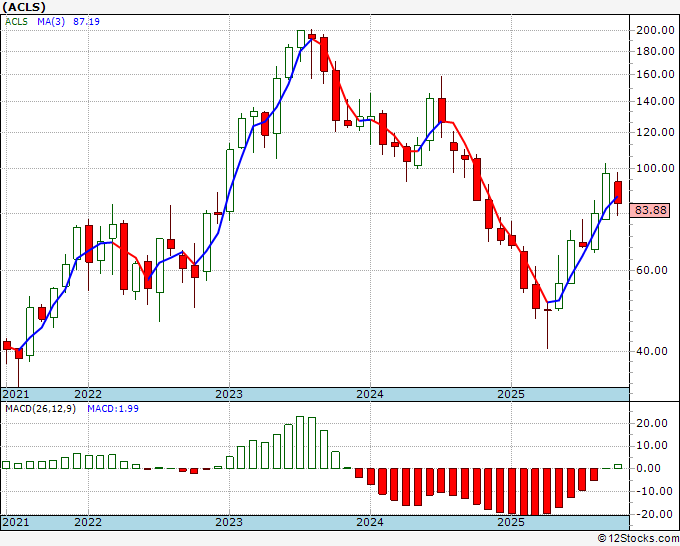
Task: Click 2025 on the price chart timeline
Action: tap(511, 394)
